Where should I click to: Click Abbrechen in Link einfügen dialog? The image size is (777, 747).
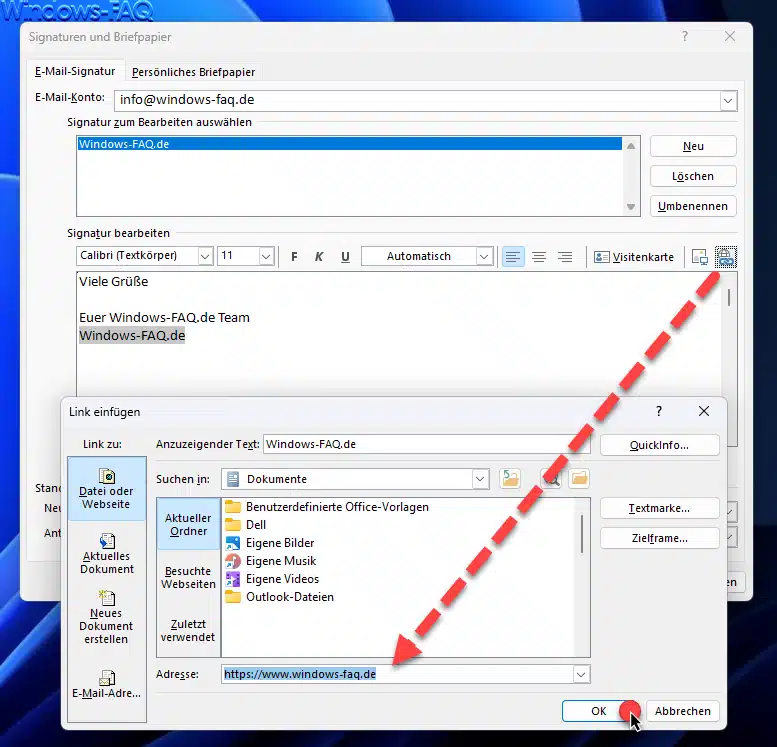tap(682, 711)
